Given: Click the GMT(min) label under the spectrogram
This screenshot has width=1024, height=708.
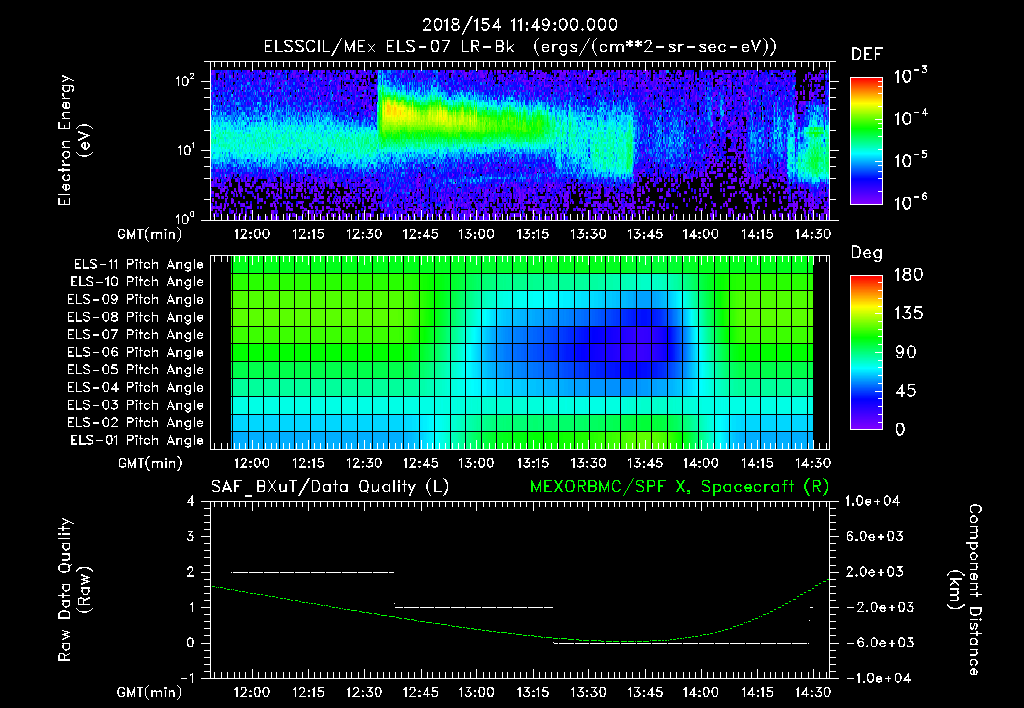Looking at the screenshot, I should [x=150, y=234].
